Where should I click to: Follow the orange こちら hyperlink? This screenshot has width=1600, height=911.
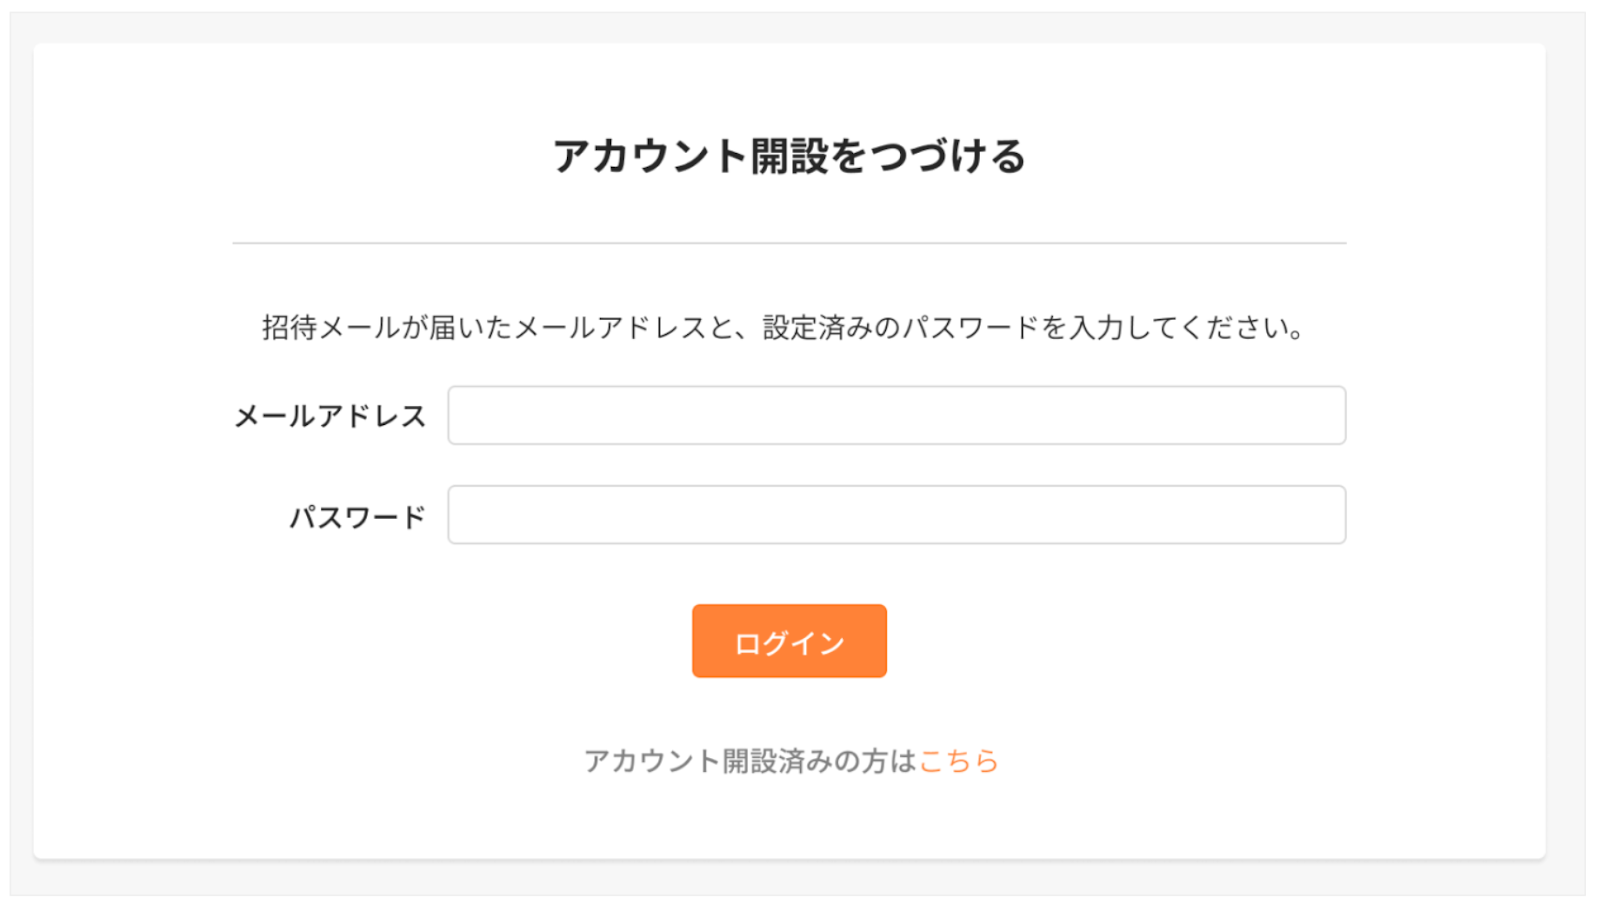[x=958, y=761]
